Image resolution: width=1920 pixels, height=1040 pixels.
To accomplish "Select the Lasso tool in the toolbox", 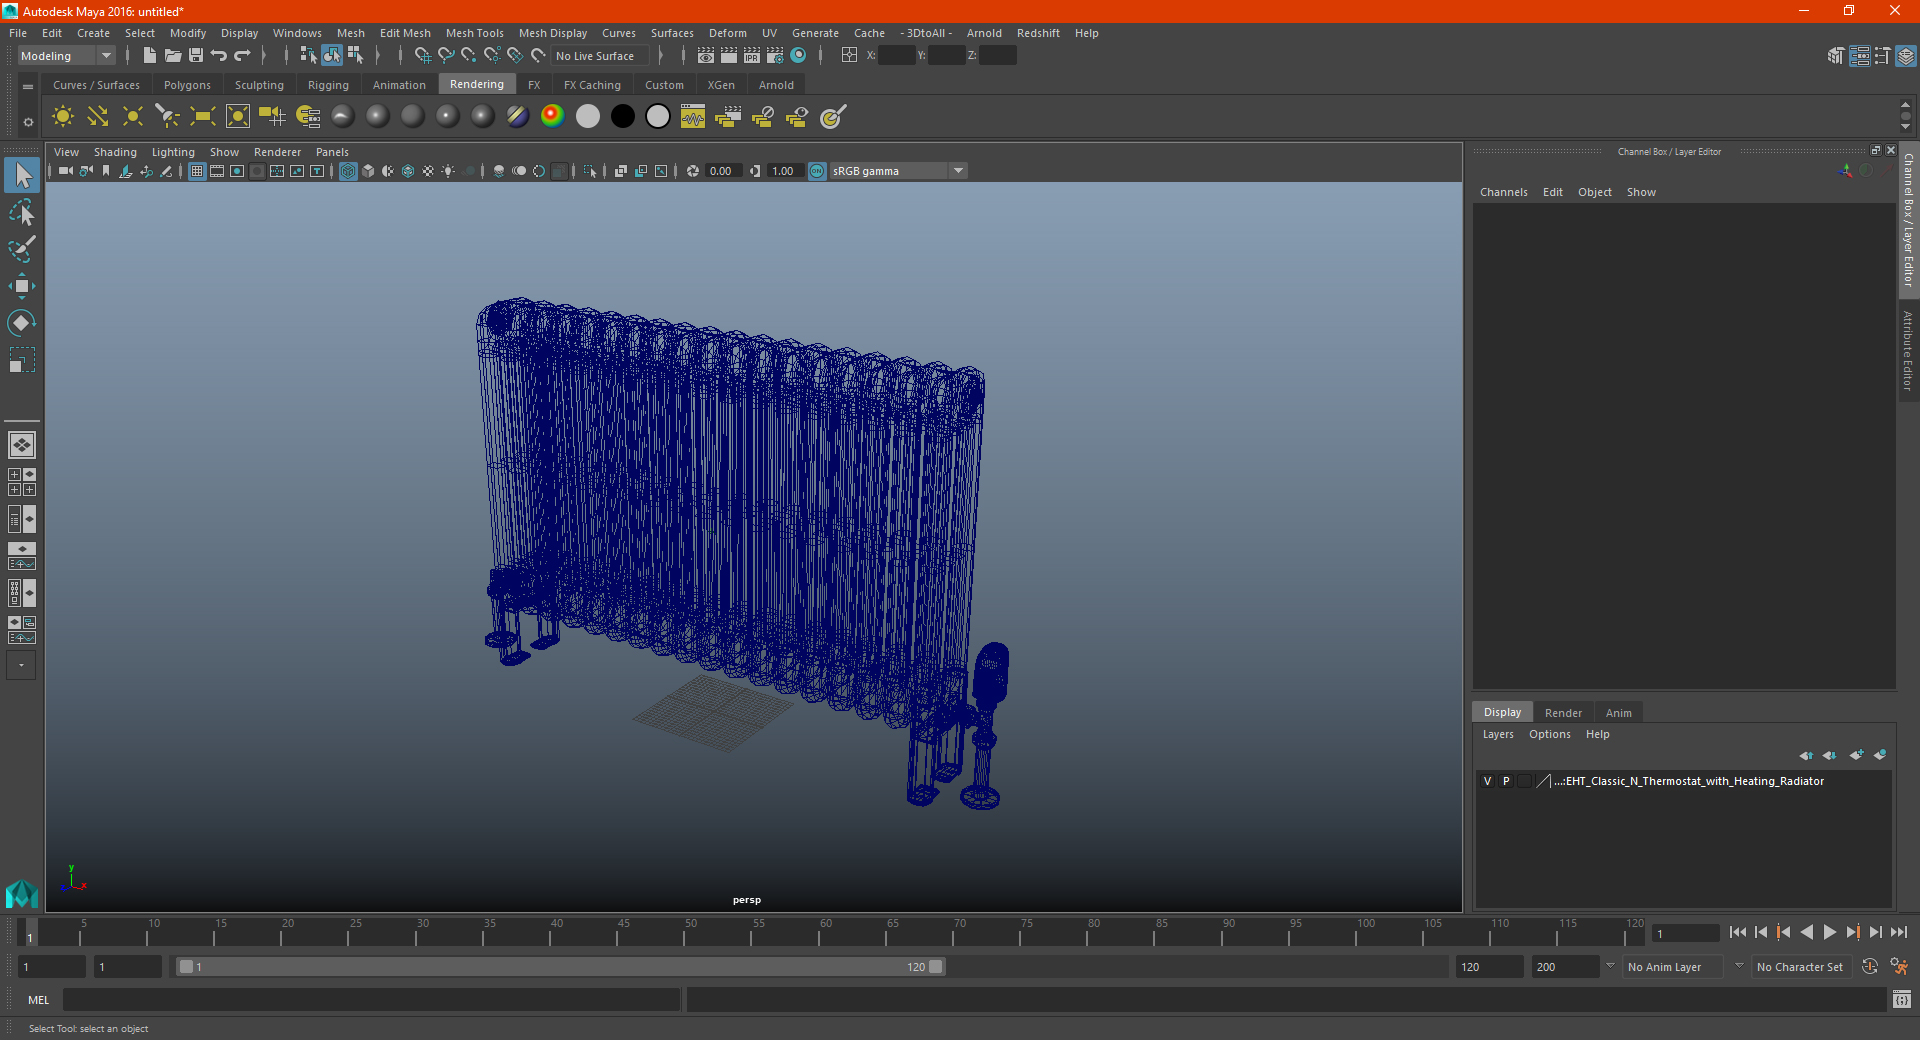I will click(x=22, y=212).
